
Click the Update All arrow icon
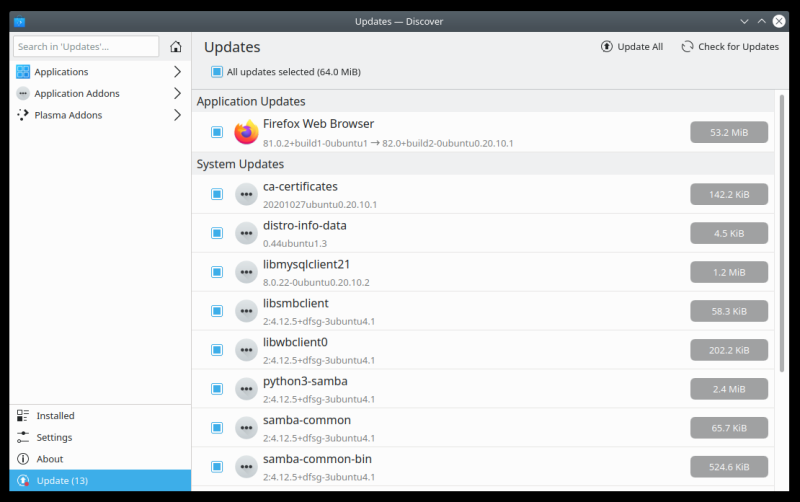coord(607,46)
